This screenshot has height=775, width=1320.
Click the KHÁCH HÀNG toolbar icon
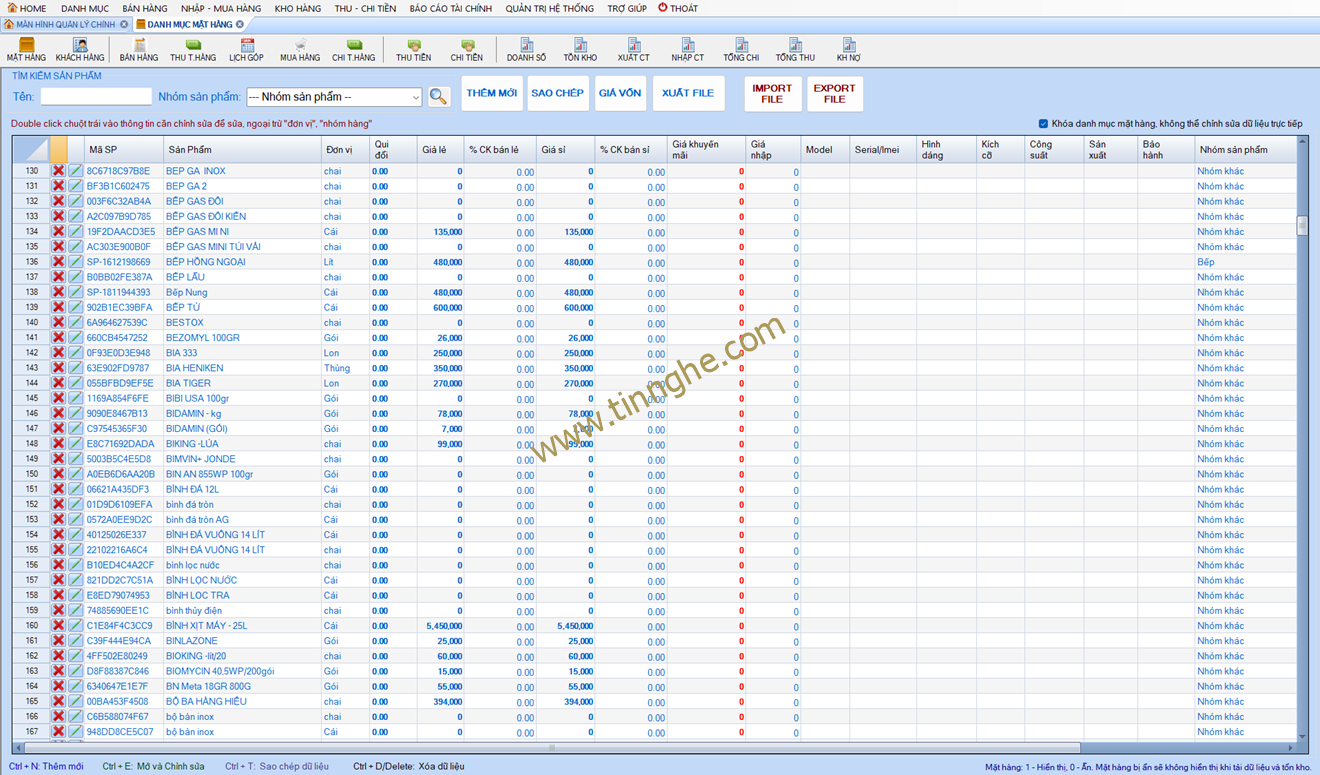[80, 49]
